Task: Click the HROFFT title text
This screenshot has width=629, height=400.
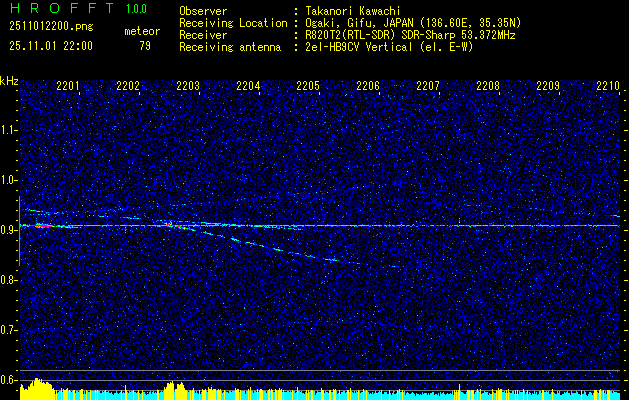Action: (62, 8)
